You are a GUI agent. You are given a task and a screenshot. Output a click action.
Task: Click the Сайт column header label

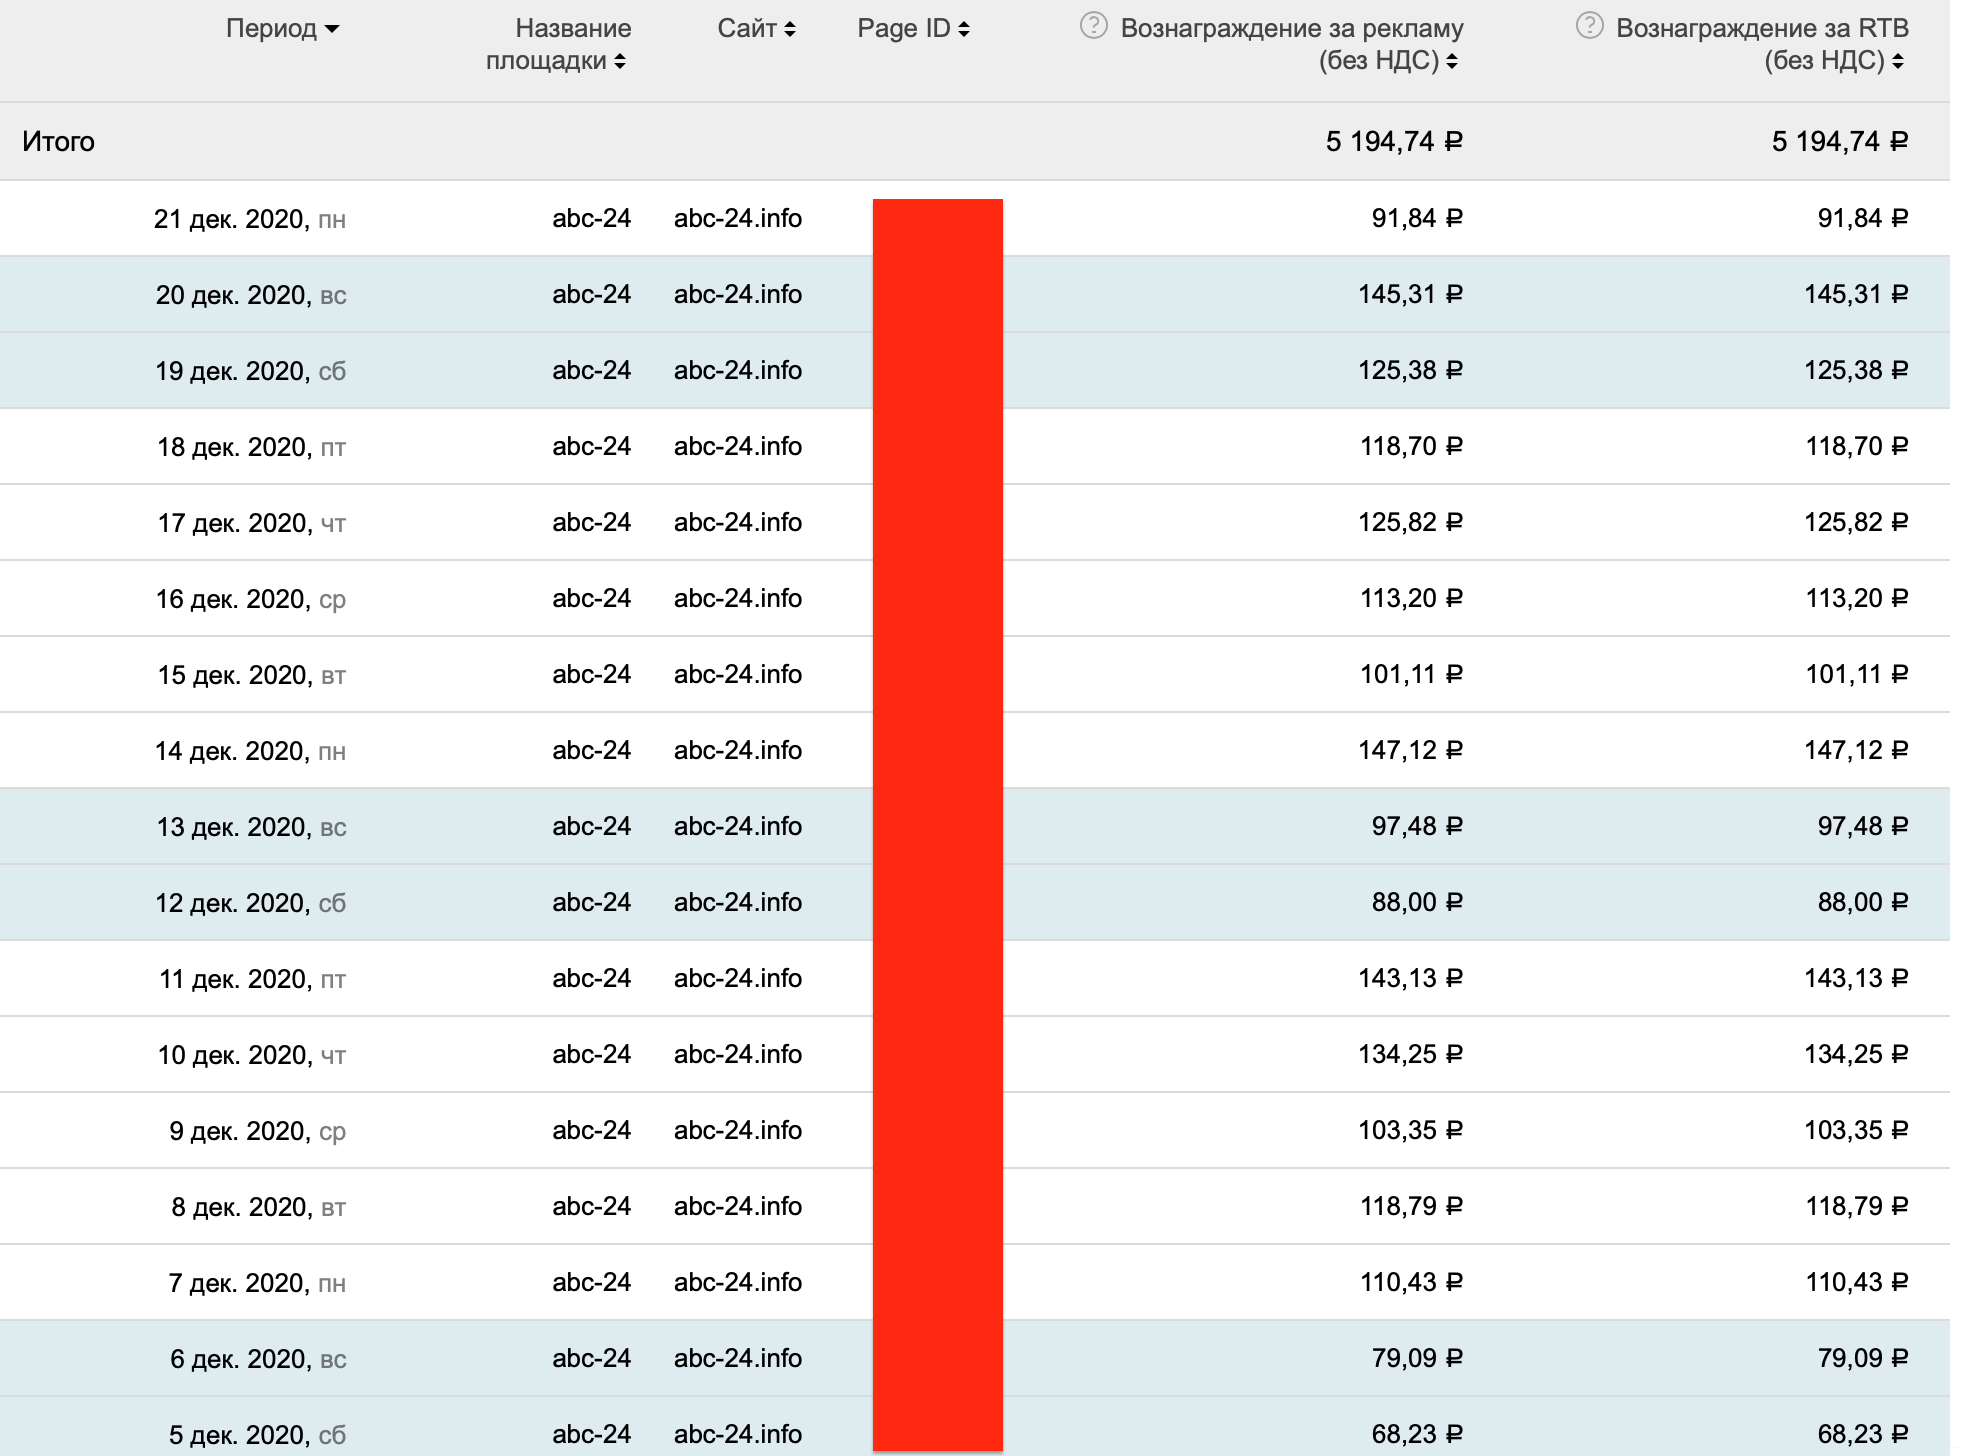pyautogui.click(x=746, y=28)
